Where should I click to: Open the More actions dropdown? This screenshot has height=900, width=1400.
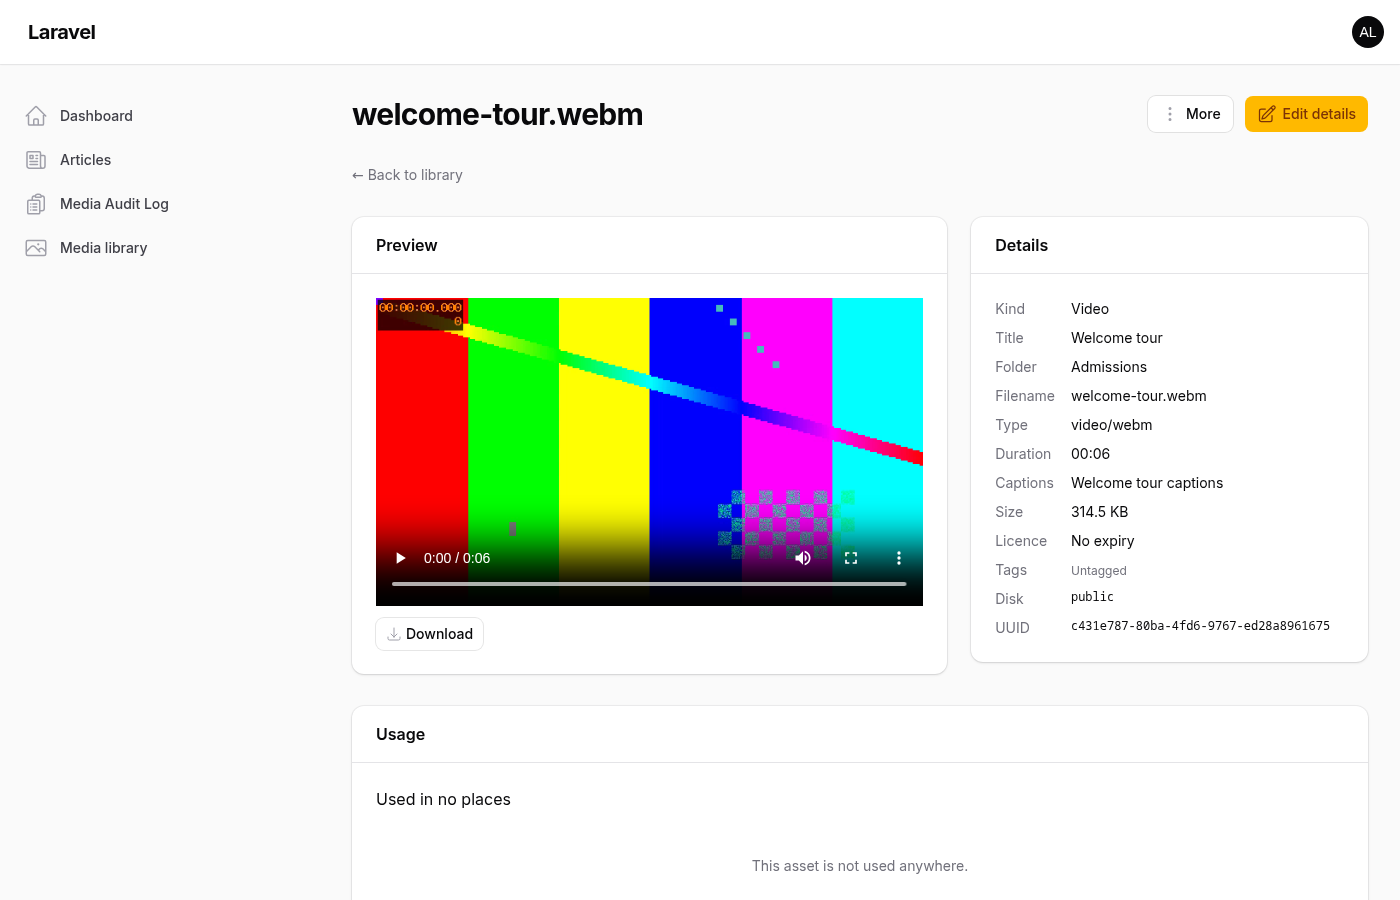1190,114
